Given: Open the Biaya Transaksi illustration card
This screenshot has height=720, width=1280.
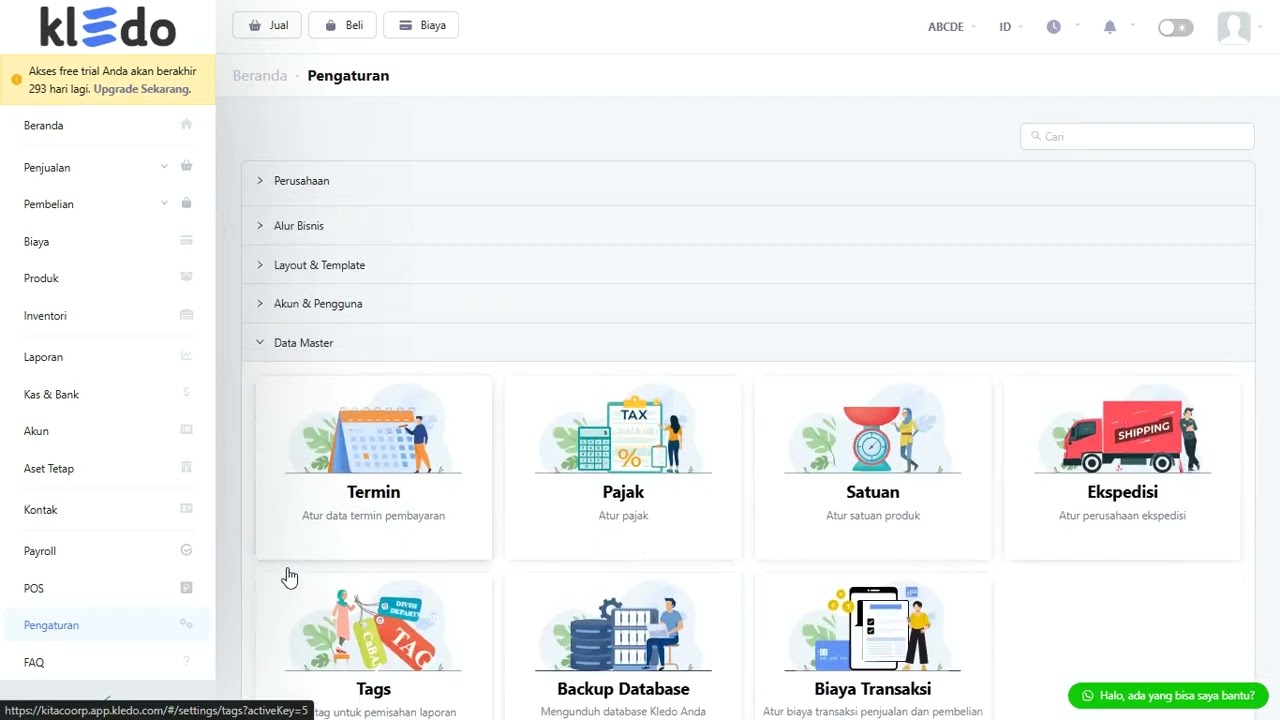Looking at the screenshot, I should tap(873, 646).
